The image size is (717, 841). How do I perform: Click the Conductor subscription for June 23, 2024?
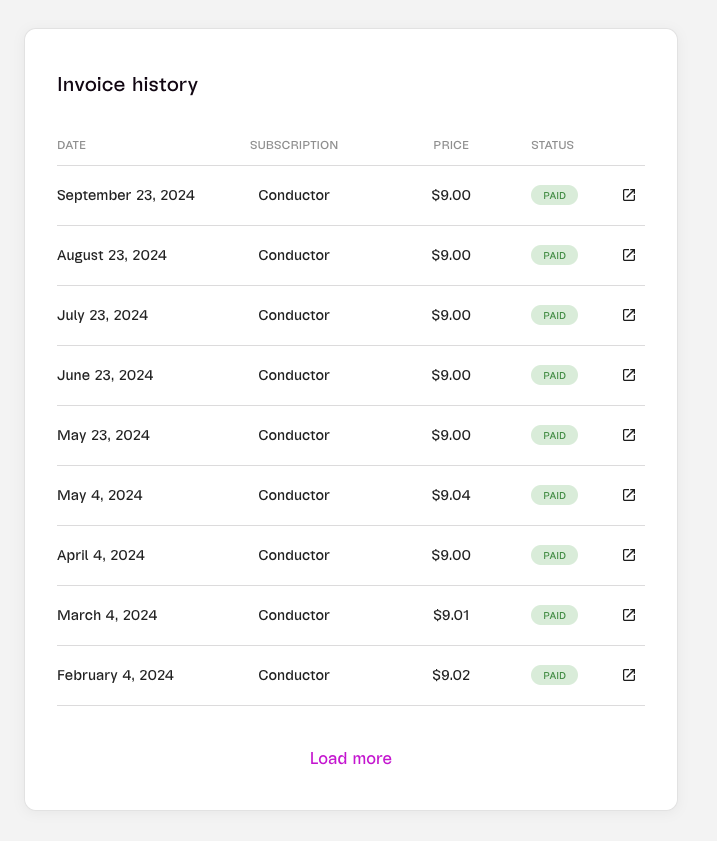(294, 375)
